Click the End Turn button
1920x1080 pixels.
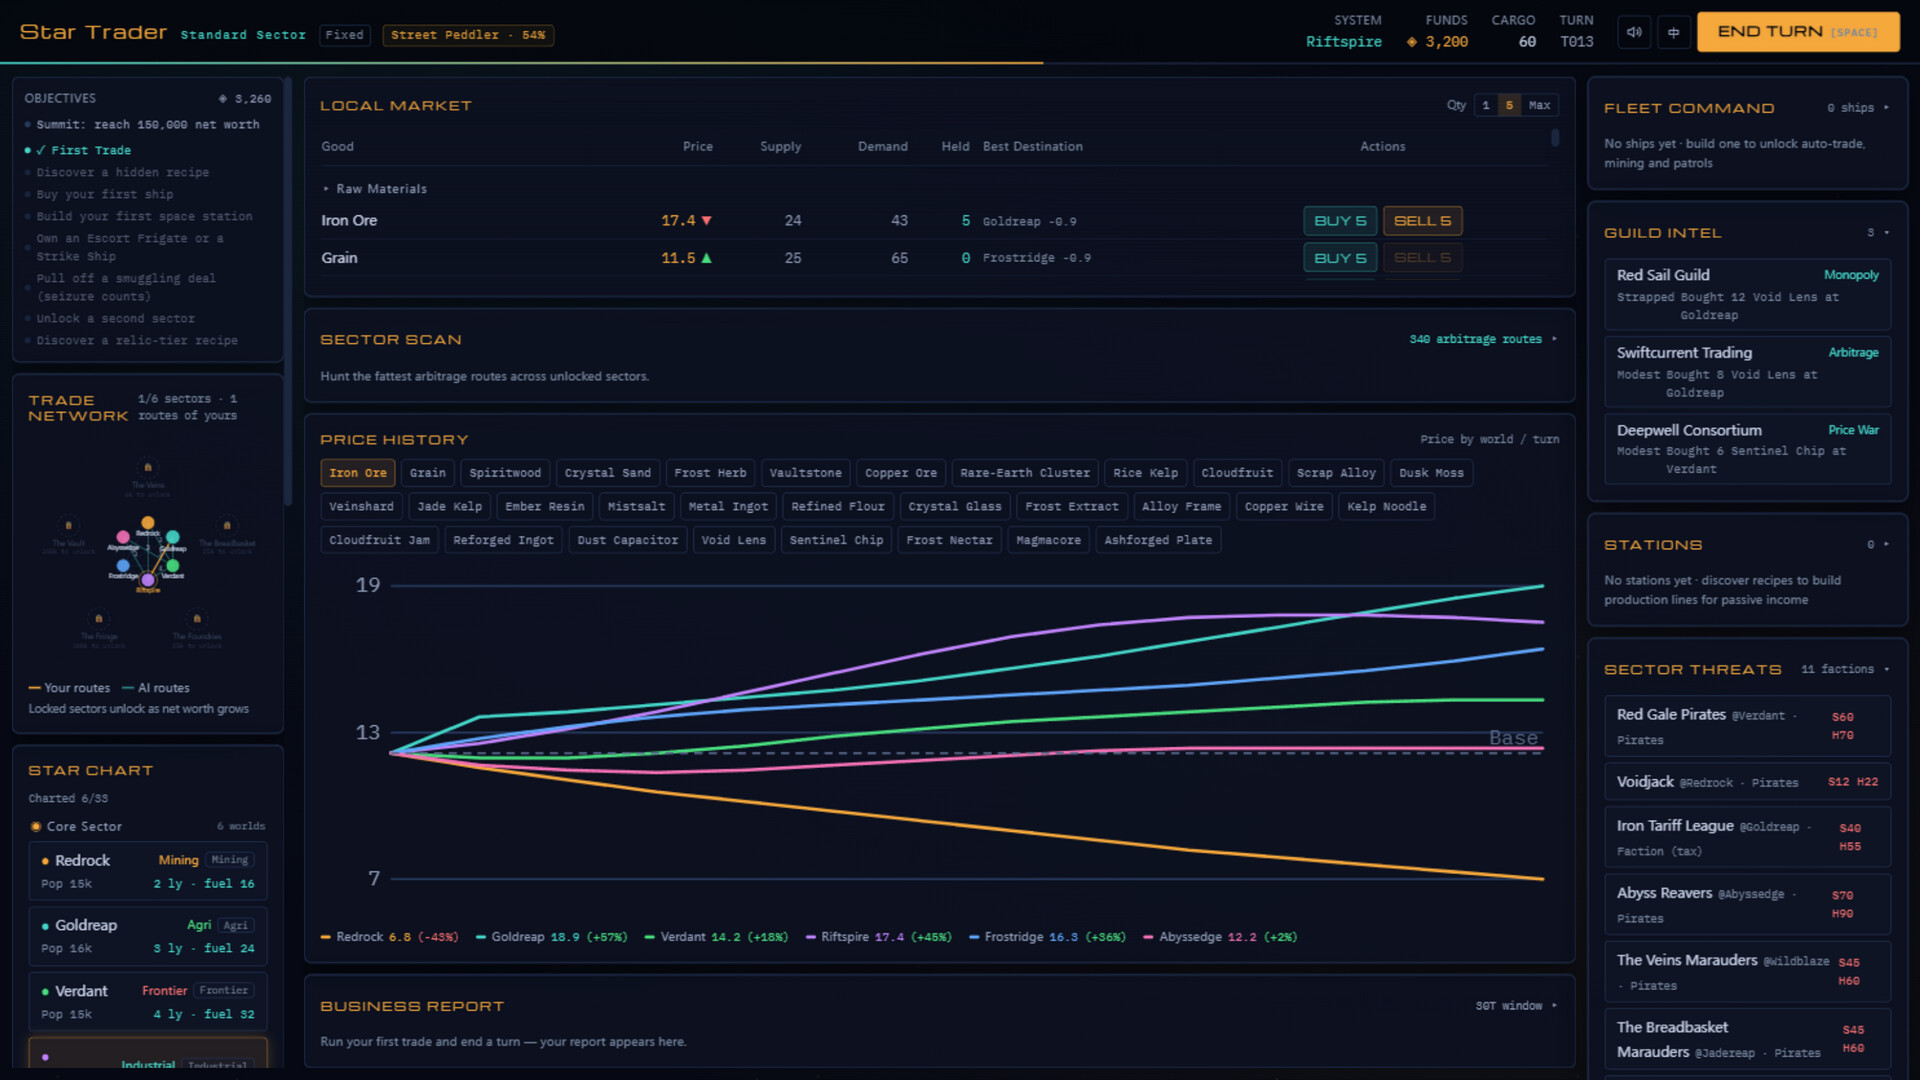coord(1797,32)
